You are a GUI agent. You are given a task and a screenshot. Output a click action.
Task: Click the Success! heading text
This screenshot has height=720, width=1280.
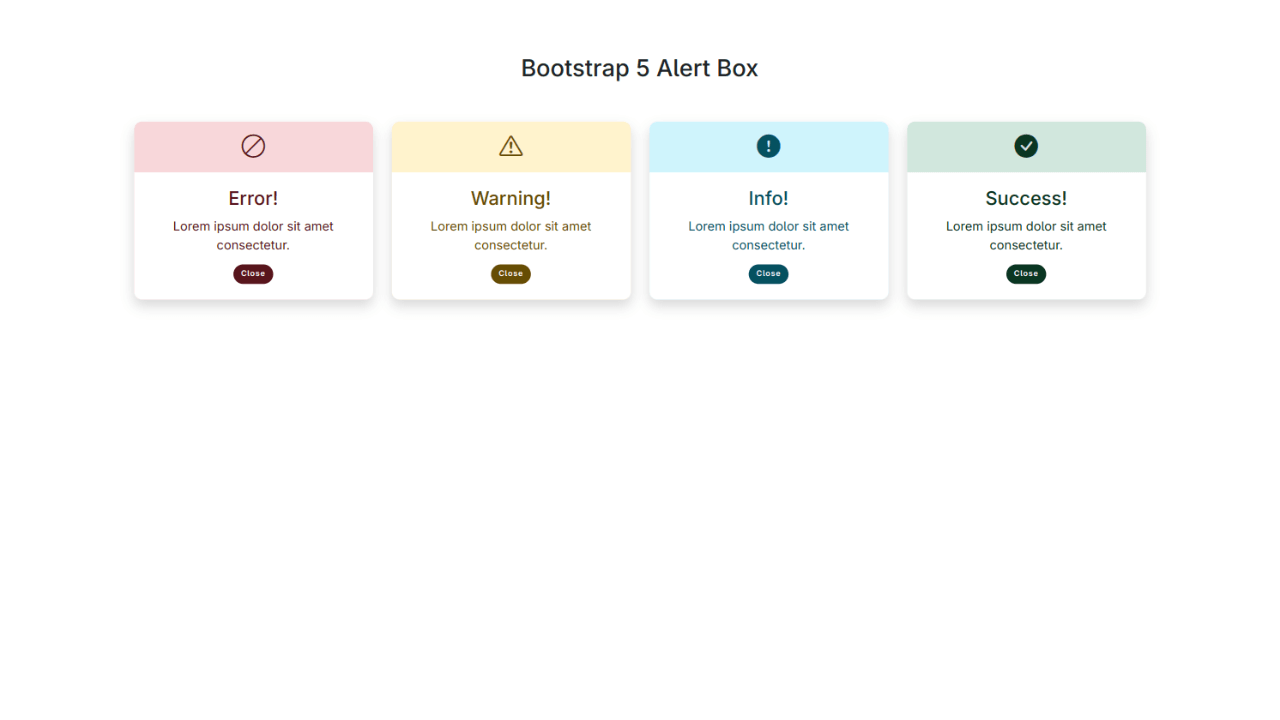1026,198
